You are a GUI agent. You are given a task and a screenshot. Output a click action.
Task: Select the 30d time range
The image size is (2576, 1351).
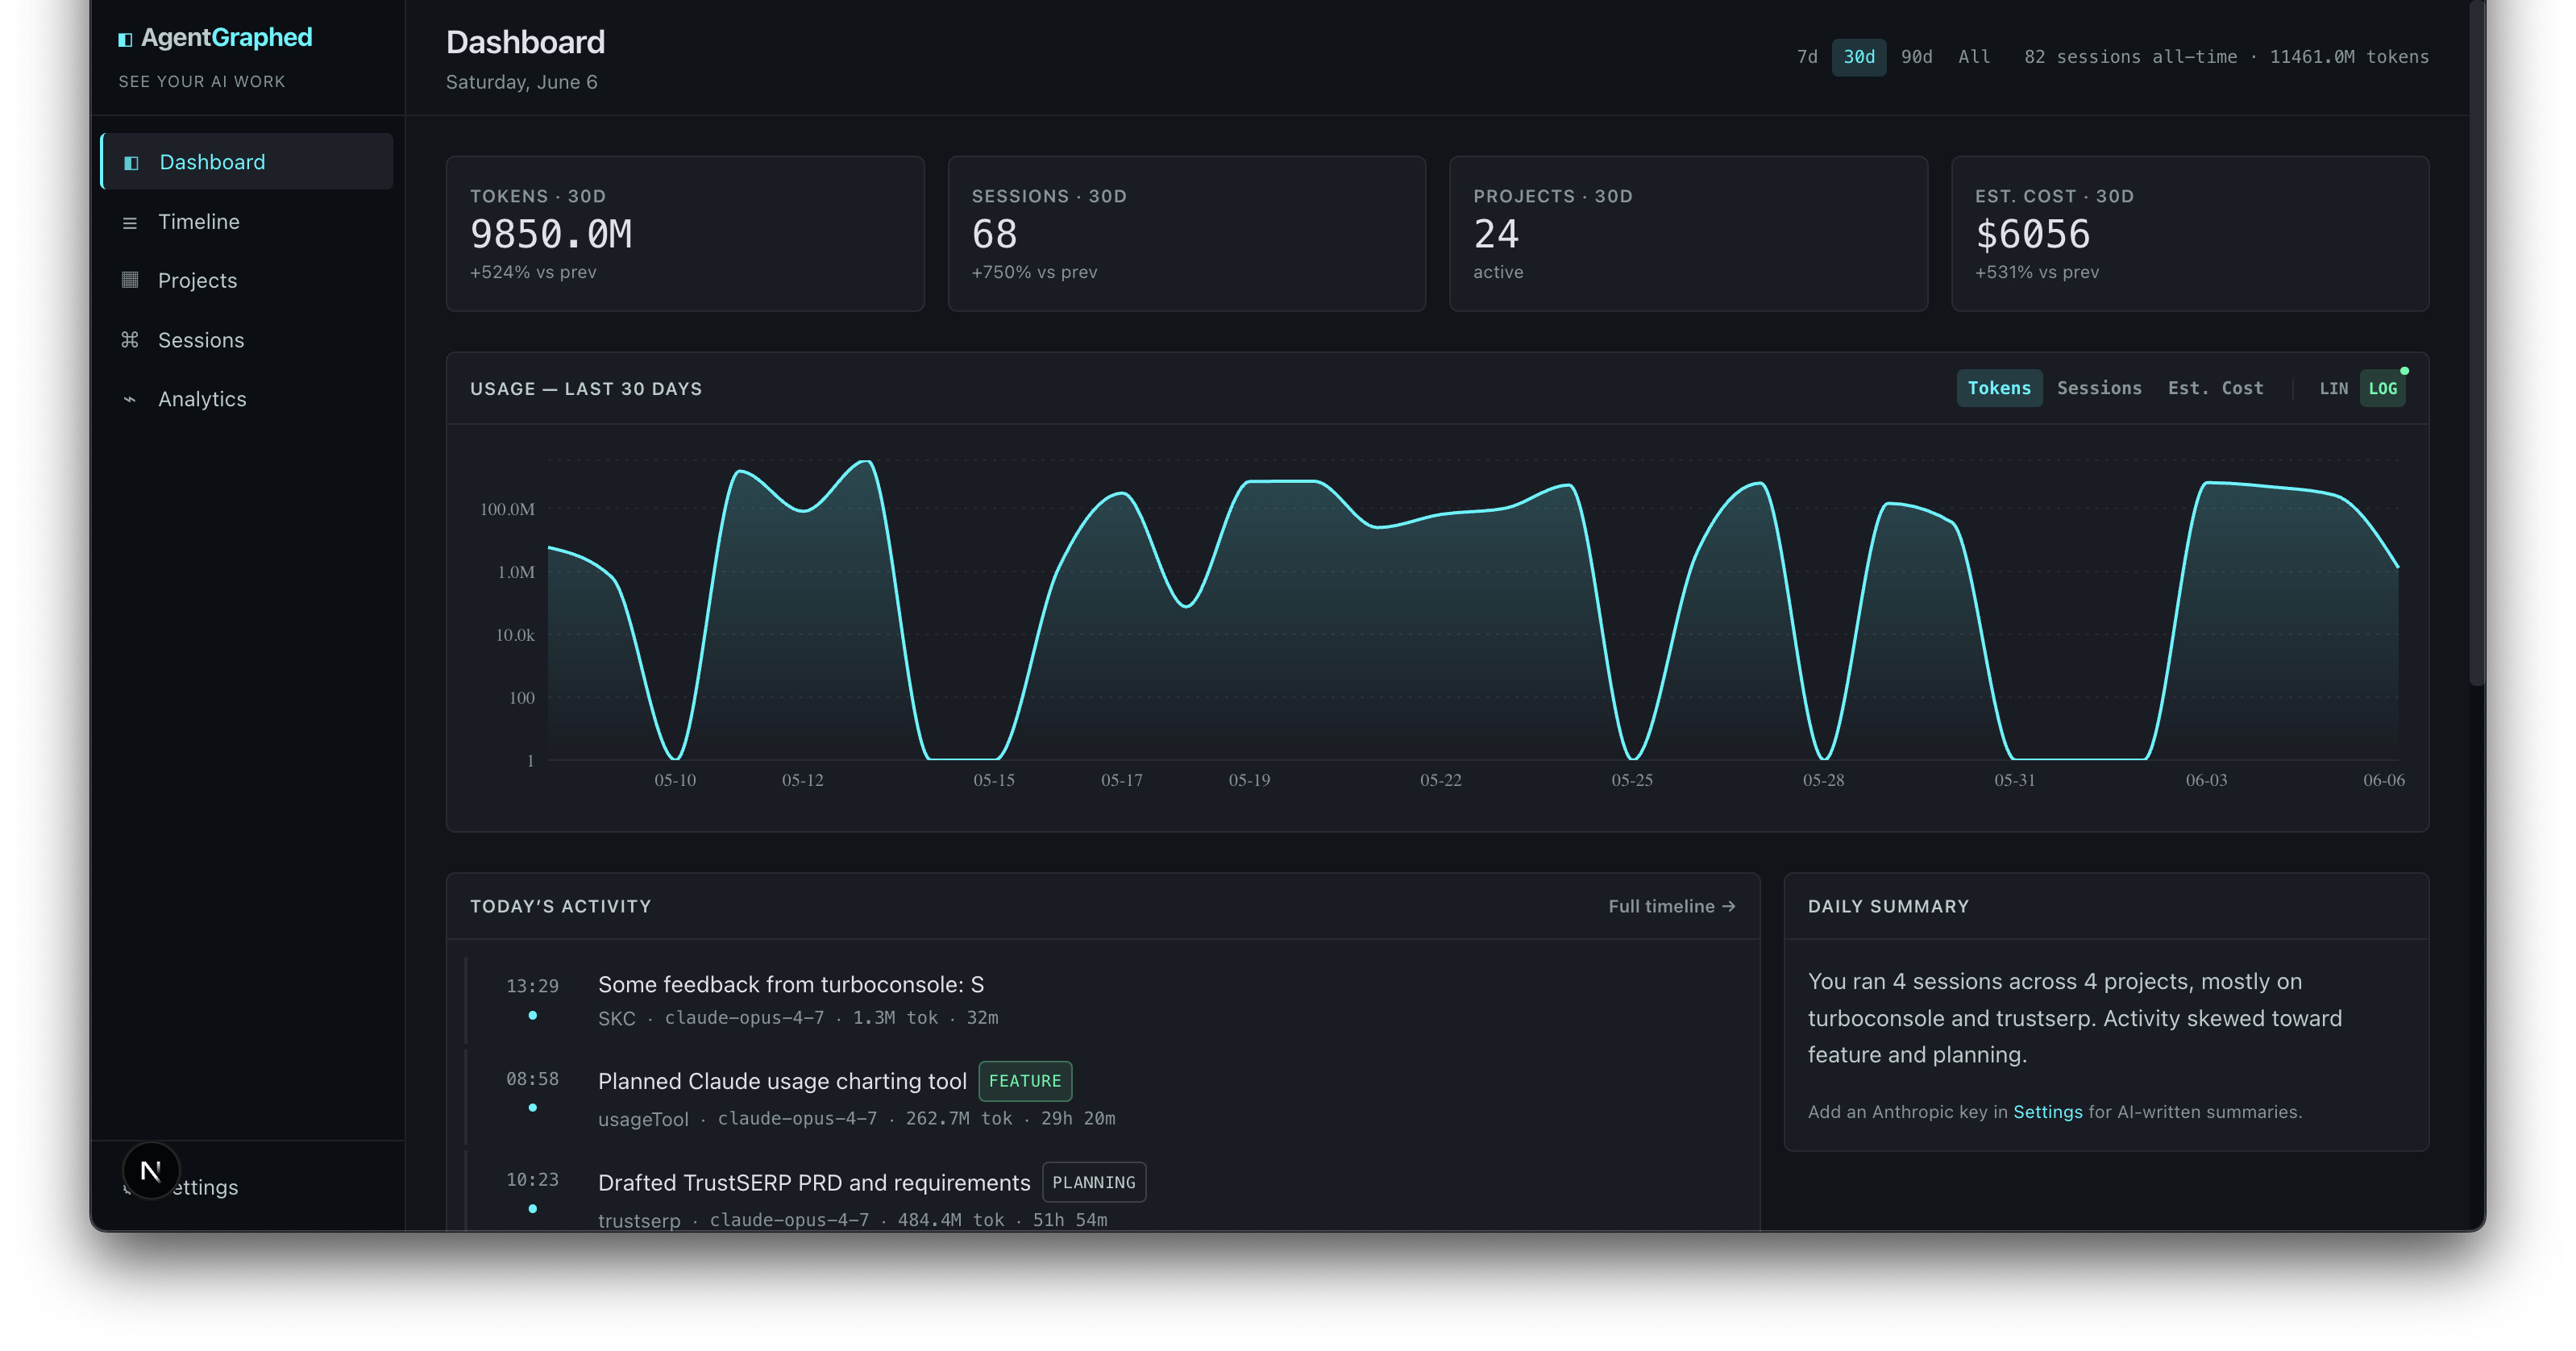click(x=1859, y=57)
